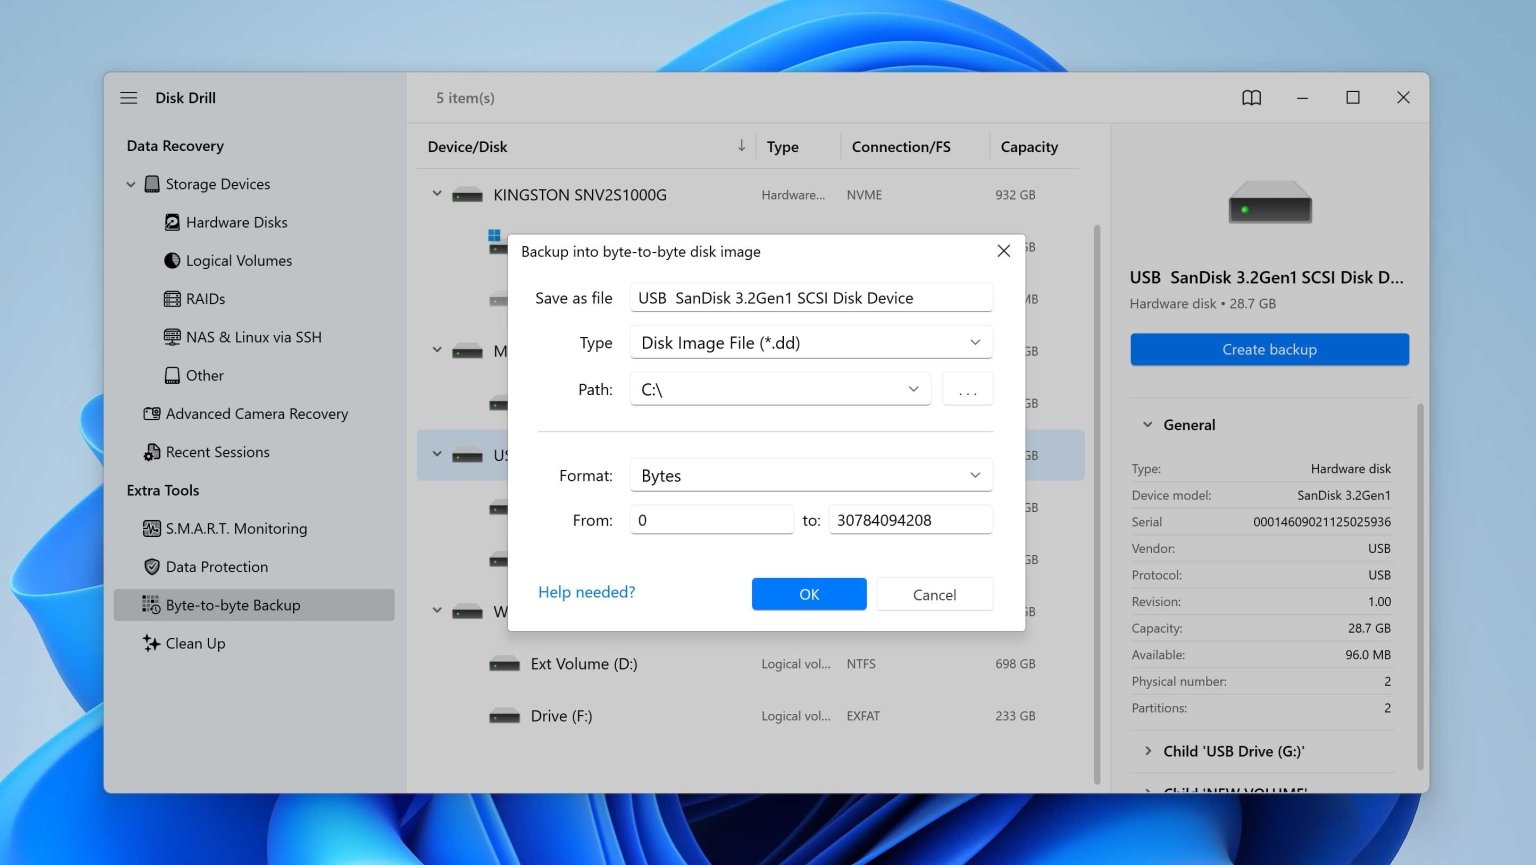Select Recent Sessions in sidebar
The width and height of the screenshot is (1536, 865).
[x=217, y=452]
